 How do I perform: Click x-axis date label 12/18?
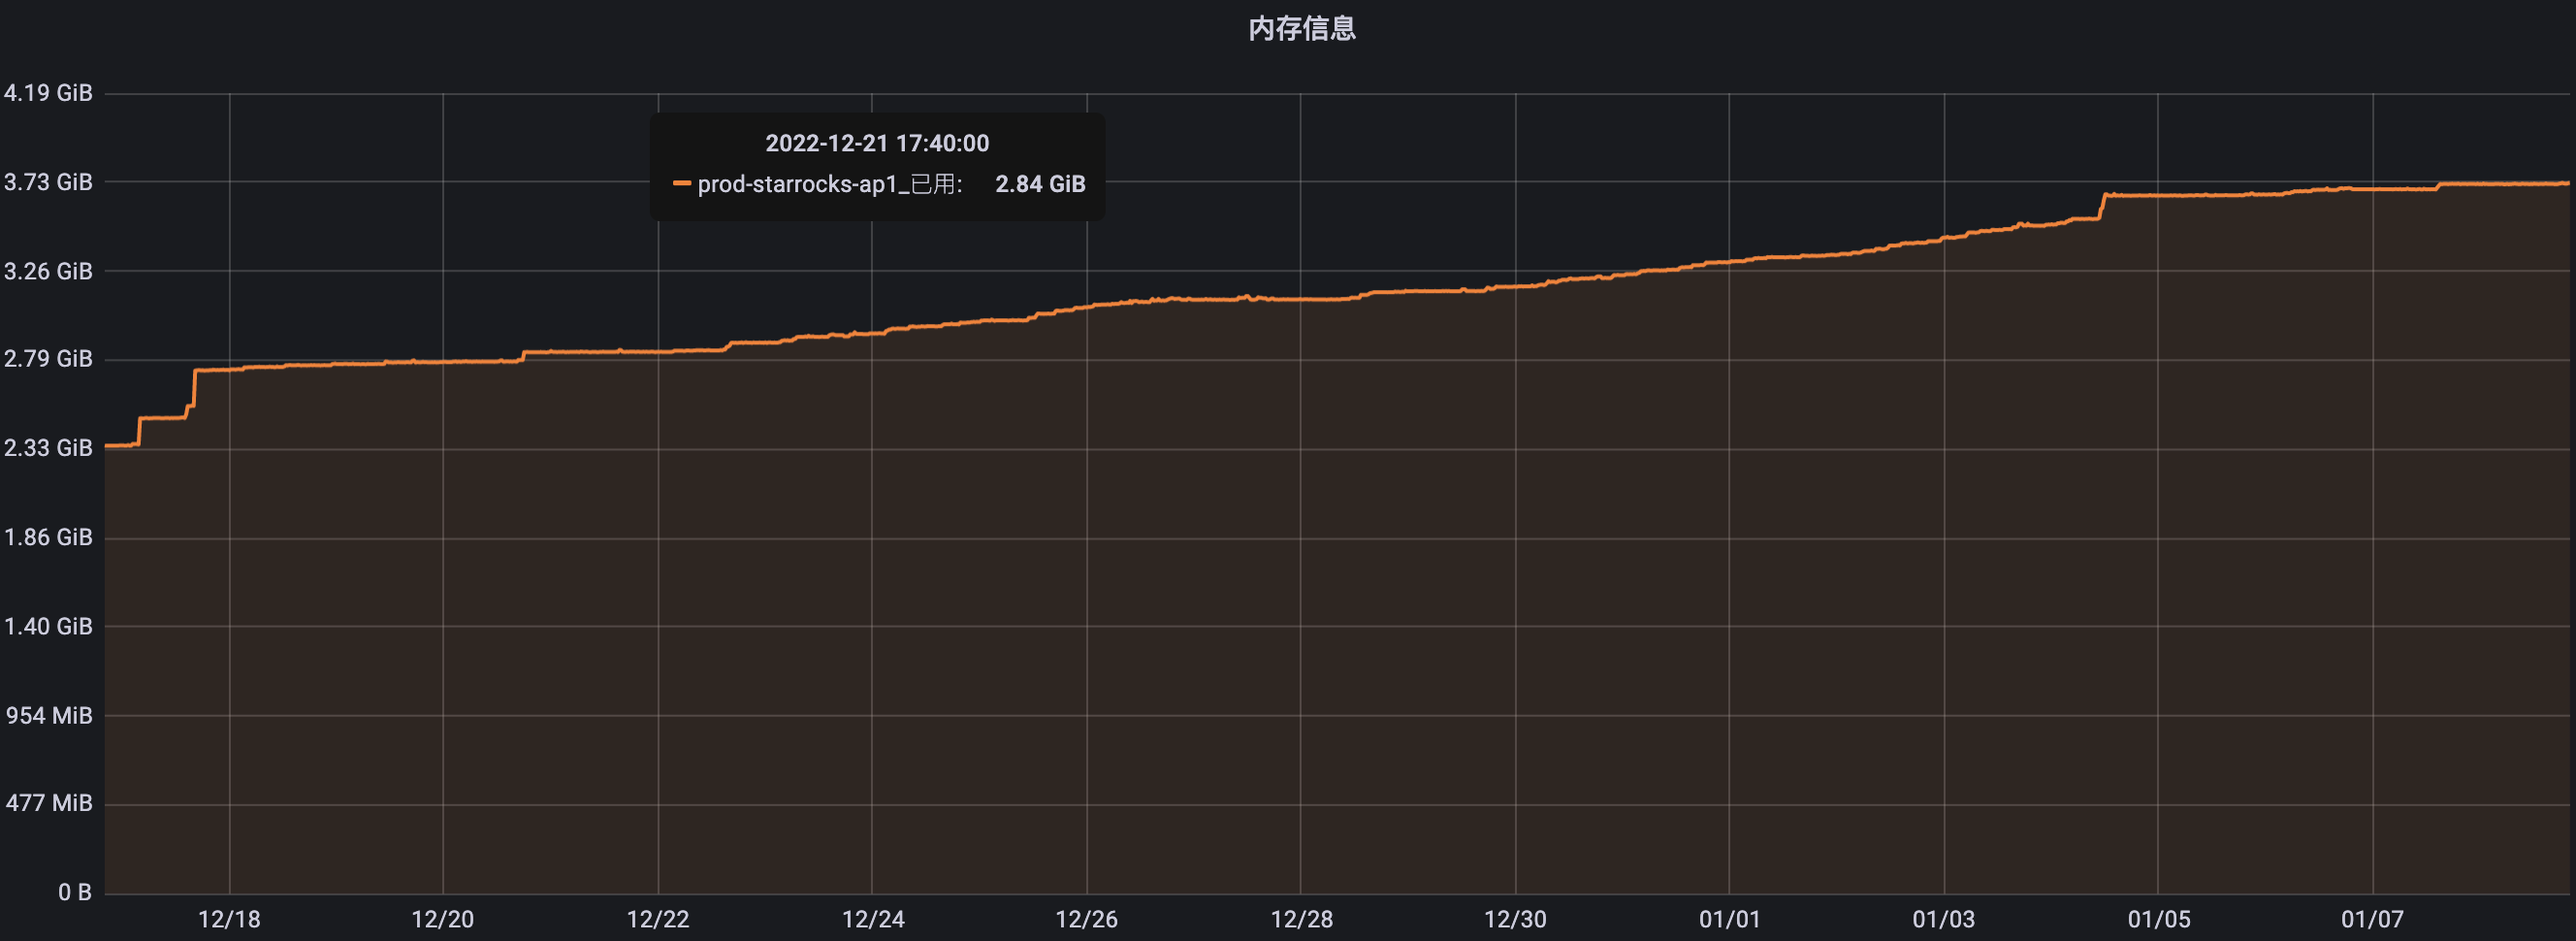point(229,920)
